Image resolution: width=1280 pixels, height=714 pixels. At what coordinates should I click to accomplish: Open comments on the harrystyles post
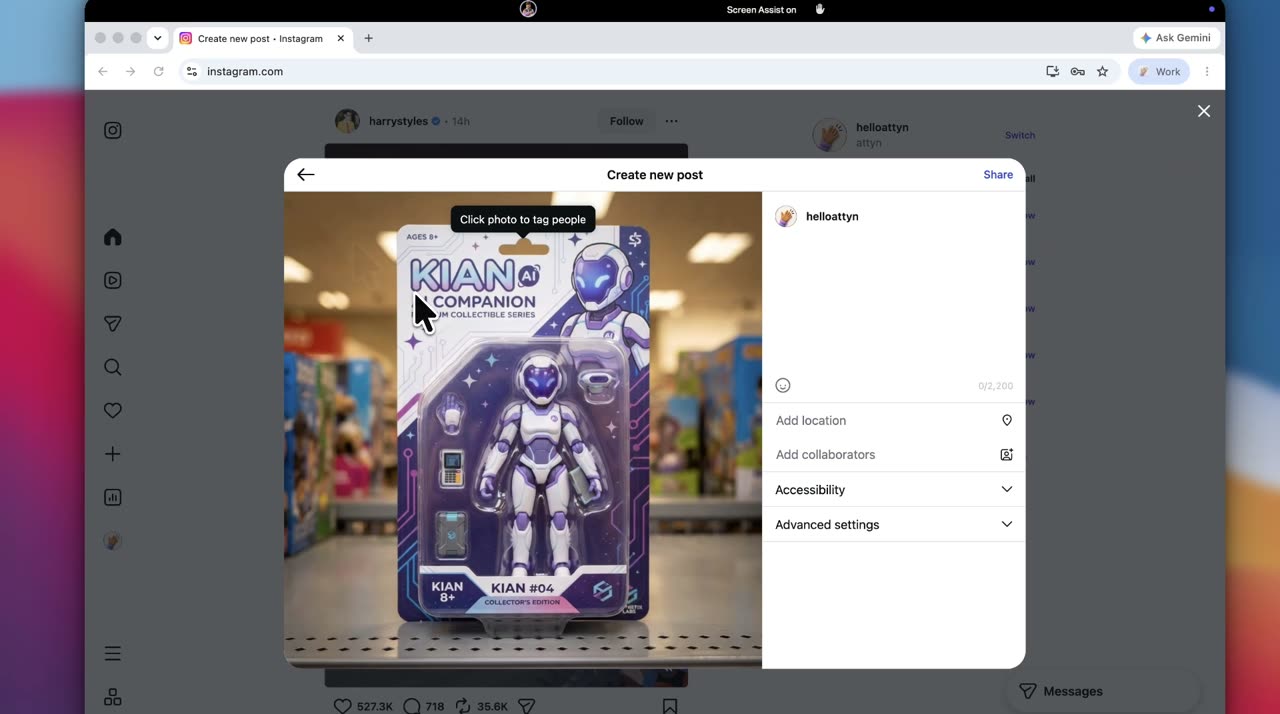coord(411,706)
